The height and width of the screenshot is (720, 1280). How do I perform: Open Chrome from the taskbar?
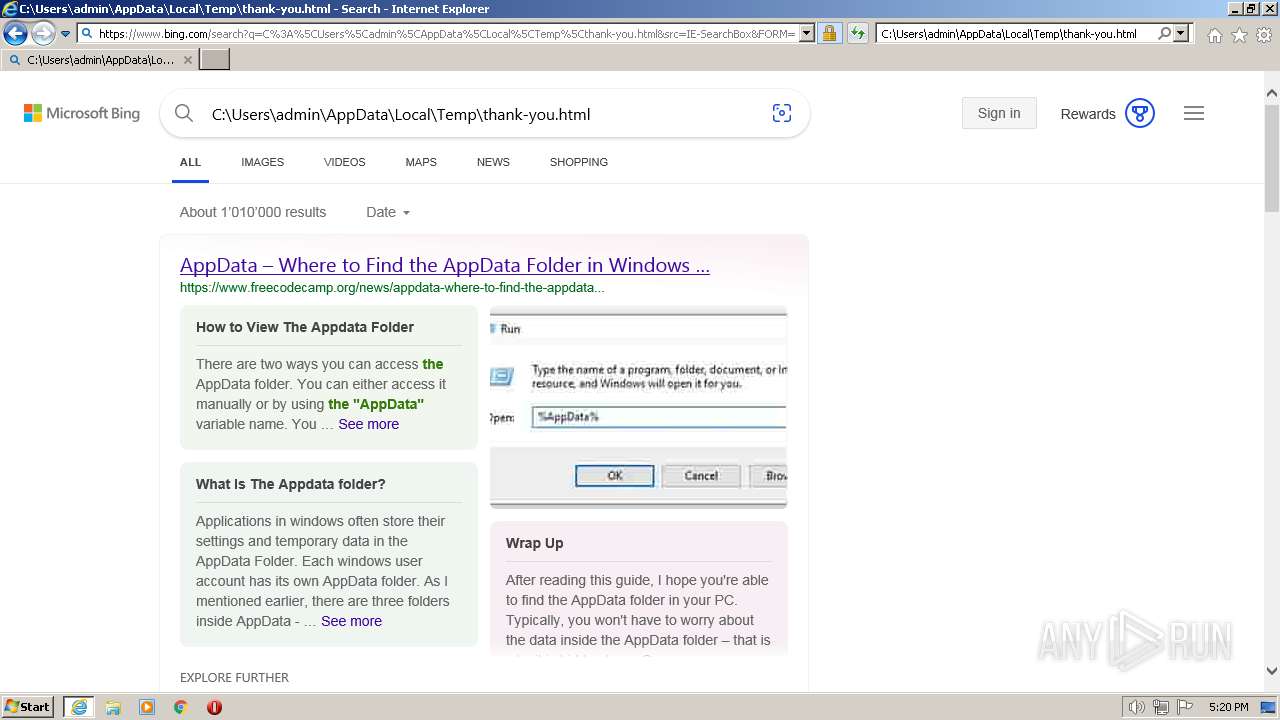[180, 707]
